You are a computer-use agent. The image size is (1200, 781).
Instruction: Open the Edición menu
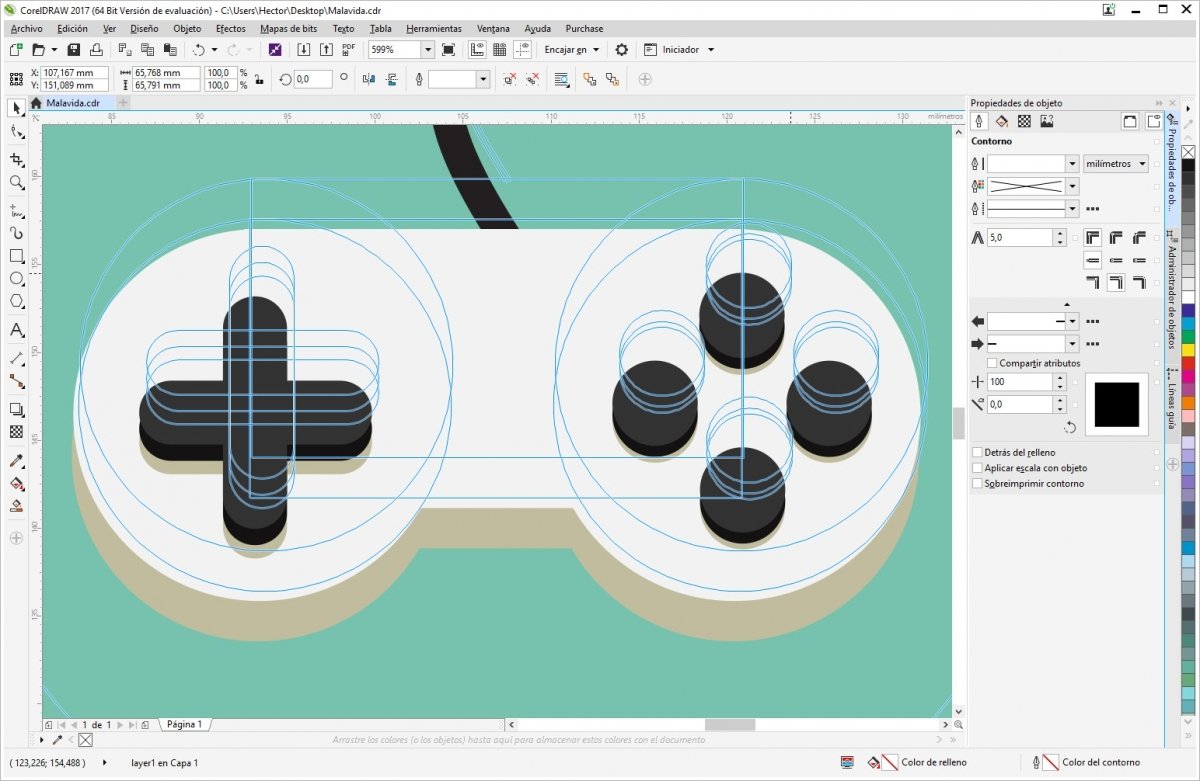click(x=73, y=29)
